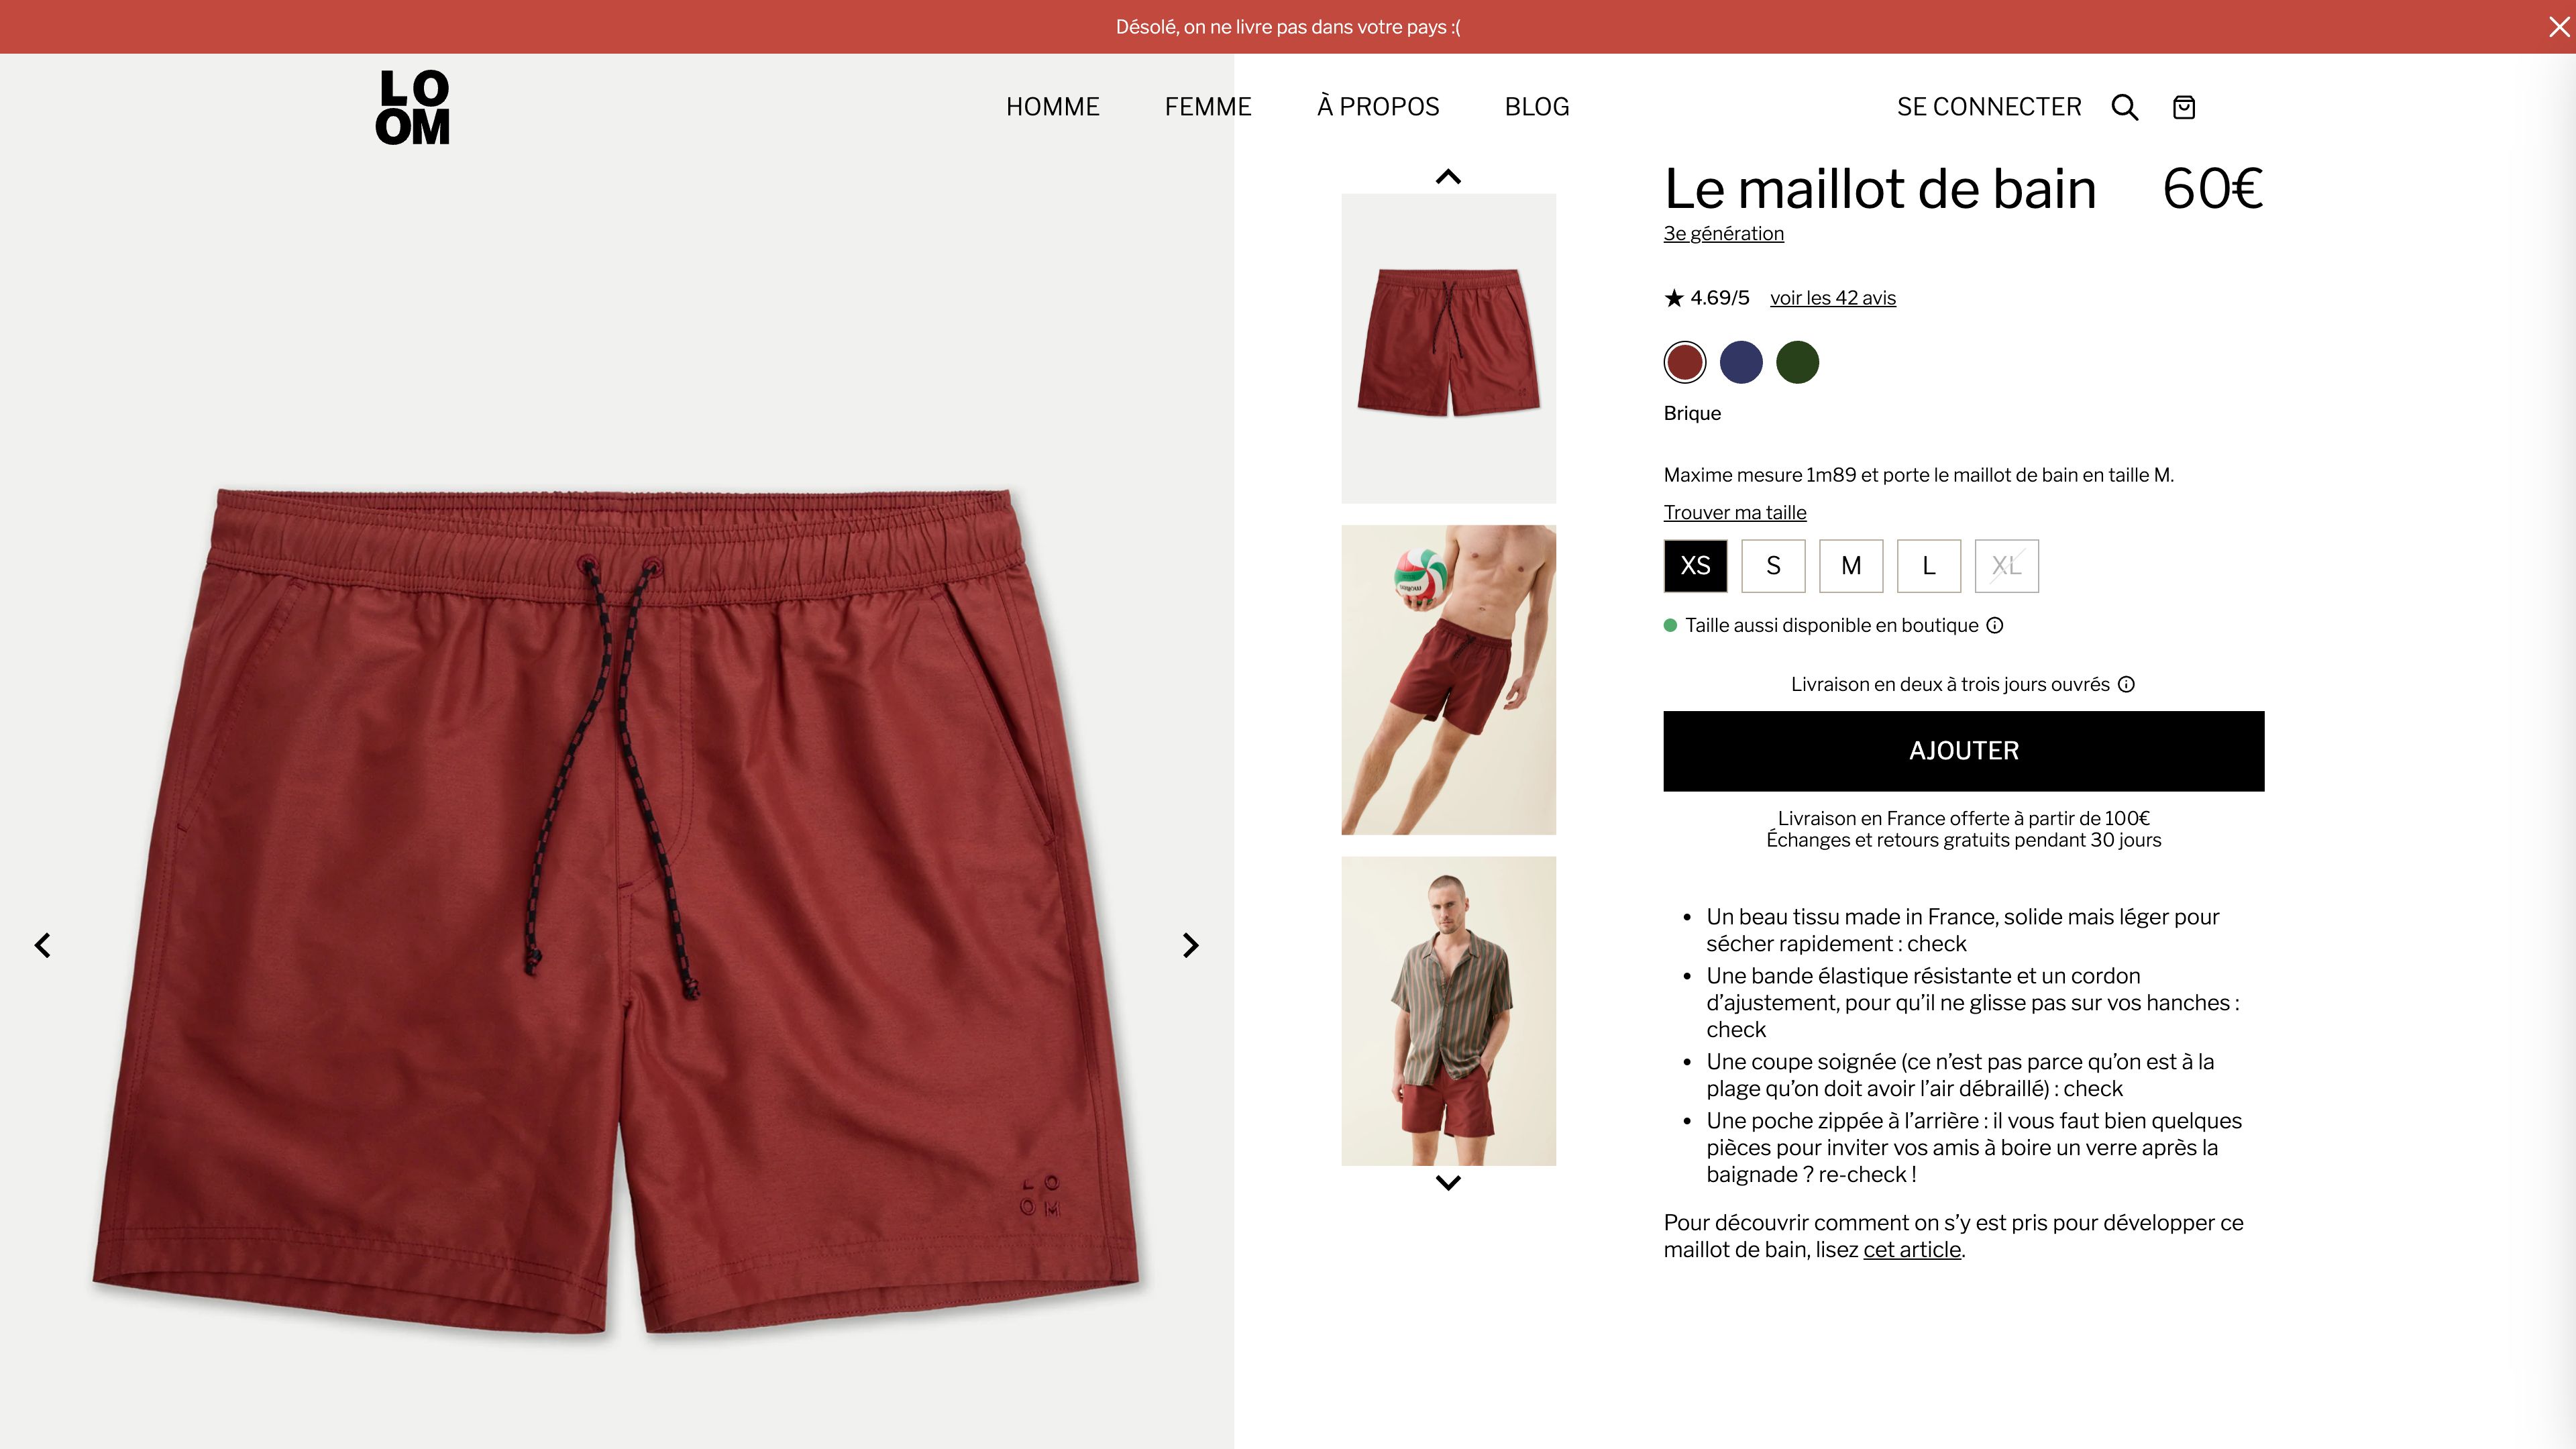Click the LOOM logo
Image resolution: width=2576 pixels, height=1449 pixels.
[413, 107]
